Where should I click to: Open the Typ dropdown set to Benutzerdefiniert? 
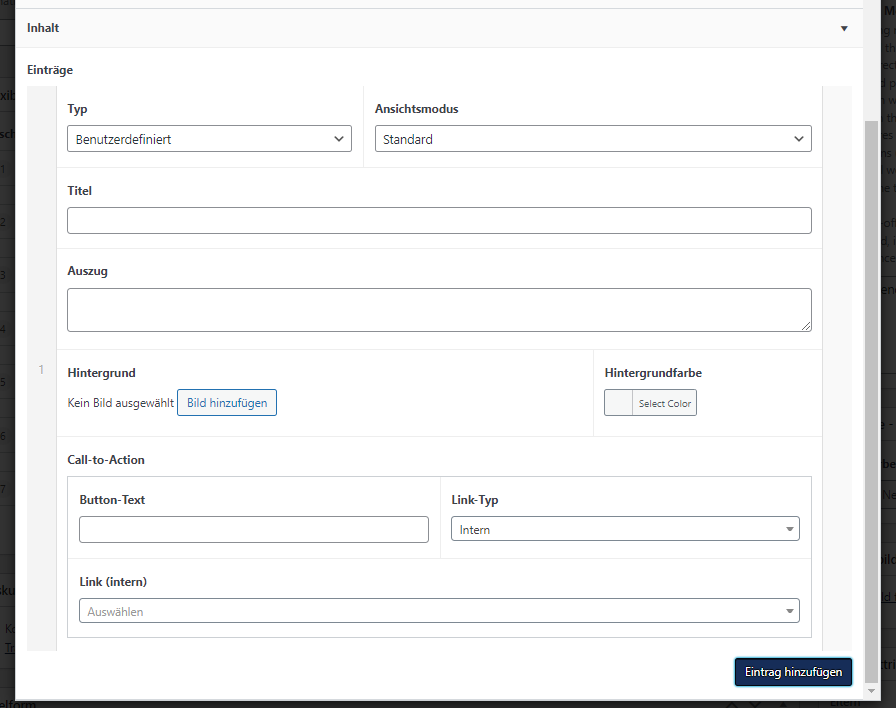click(209, 139)
